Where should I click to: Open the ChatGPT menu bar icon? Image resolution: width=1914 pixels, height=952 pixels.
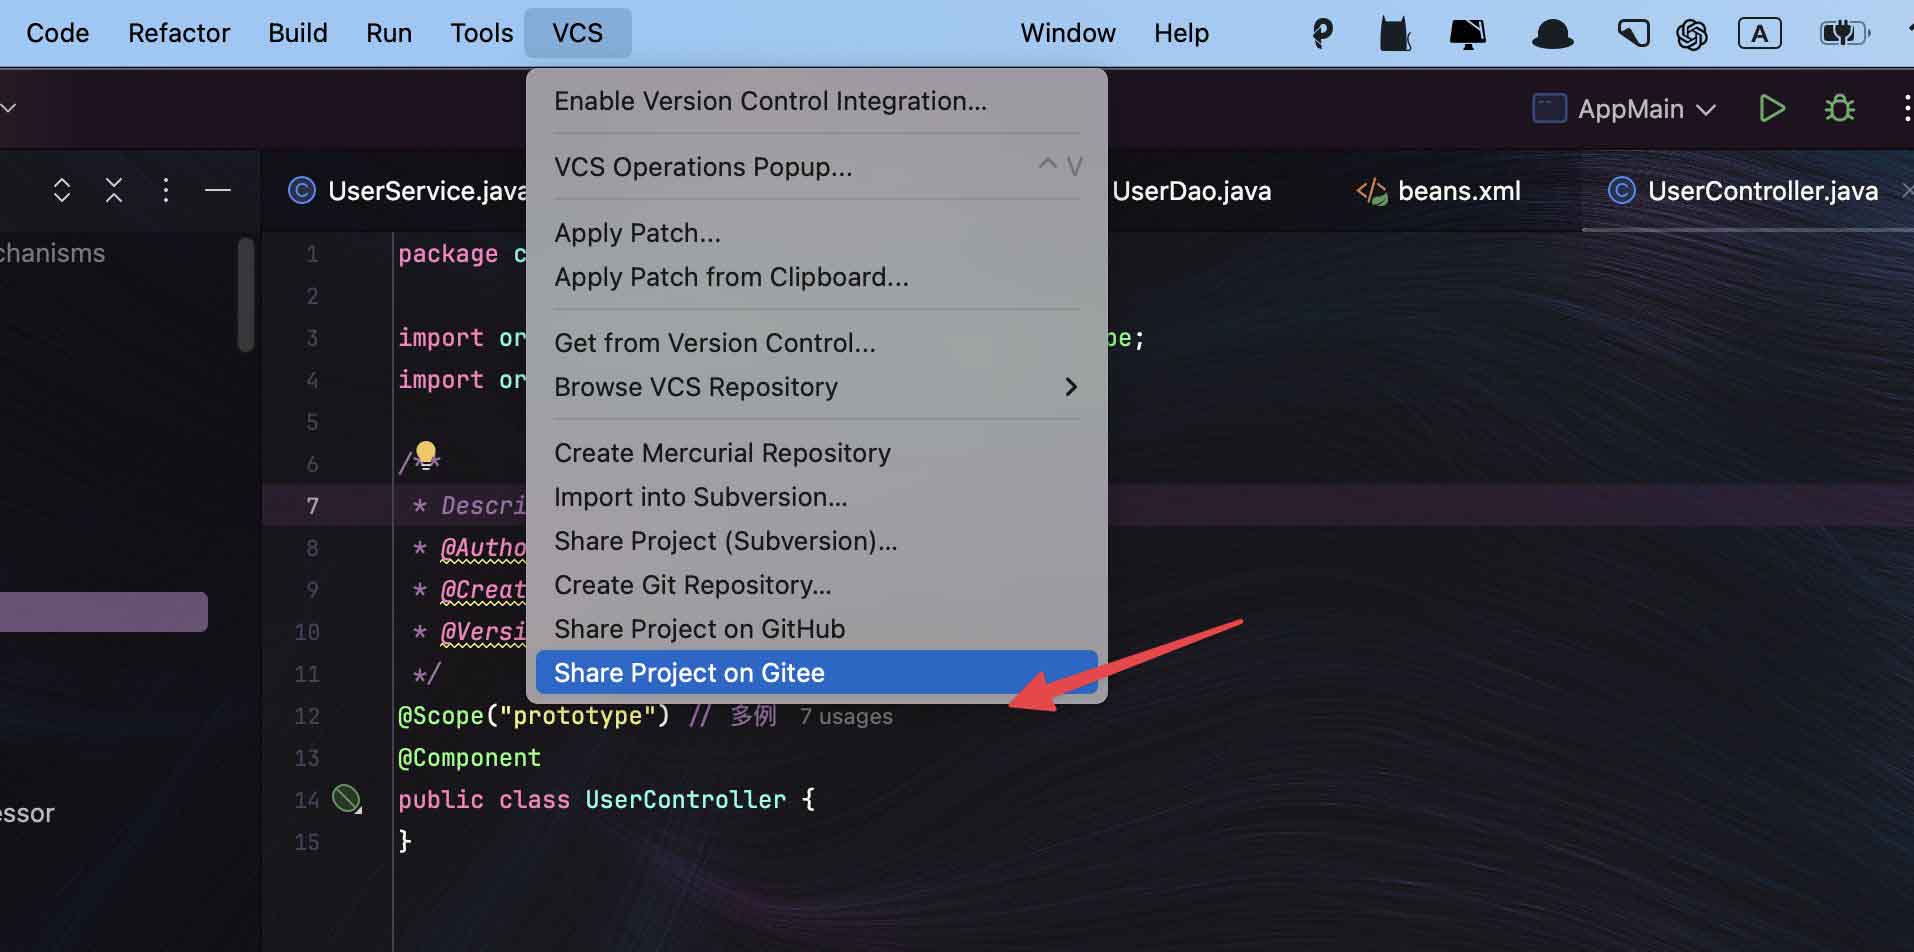pos(1691,34)
